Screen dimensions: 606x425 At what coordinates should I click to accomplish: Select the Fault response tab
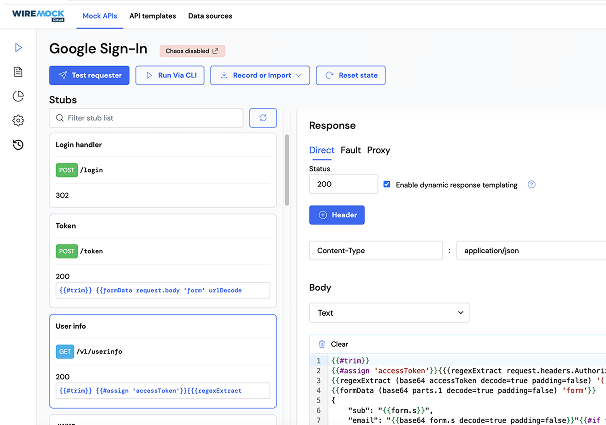click(350, 150)
